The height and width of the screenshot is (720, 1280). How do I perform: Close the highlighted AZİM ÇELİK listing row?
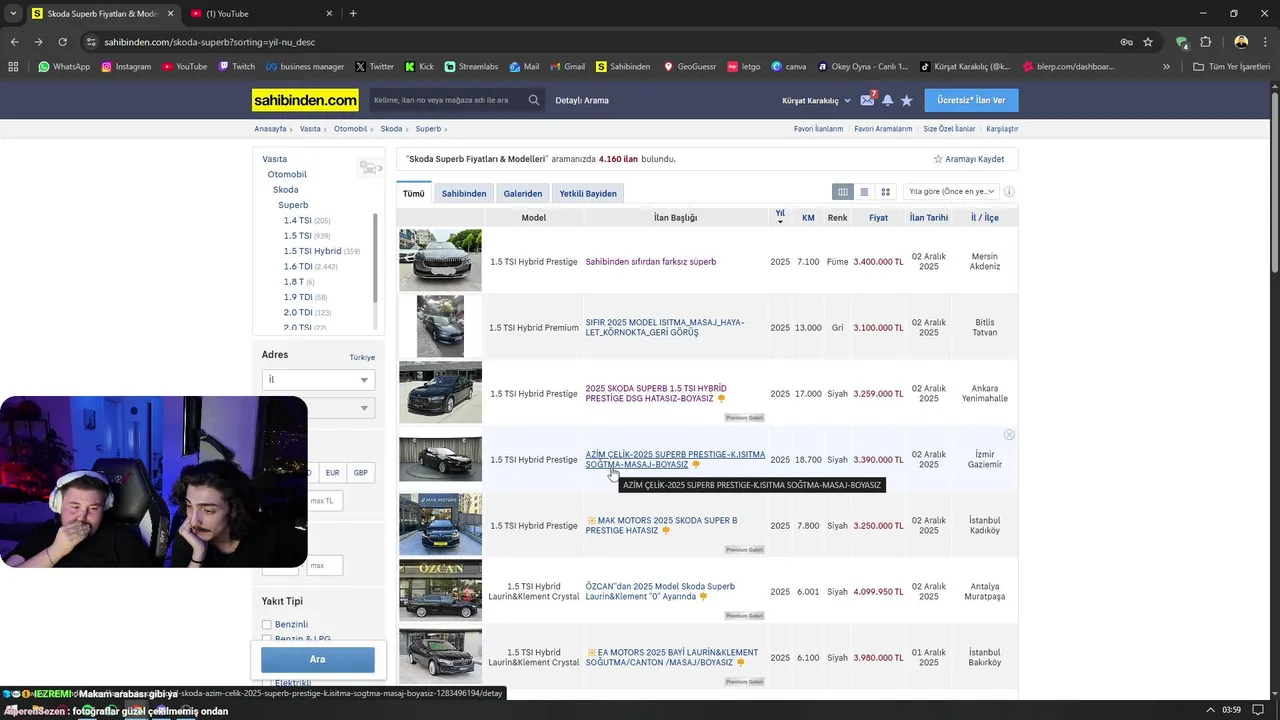[x=1009, y=435]
